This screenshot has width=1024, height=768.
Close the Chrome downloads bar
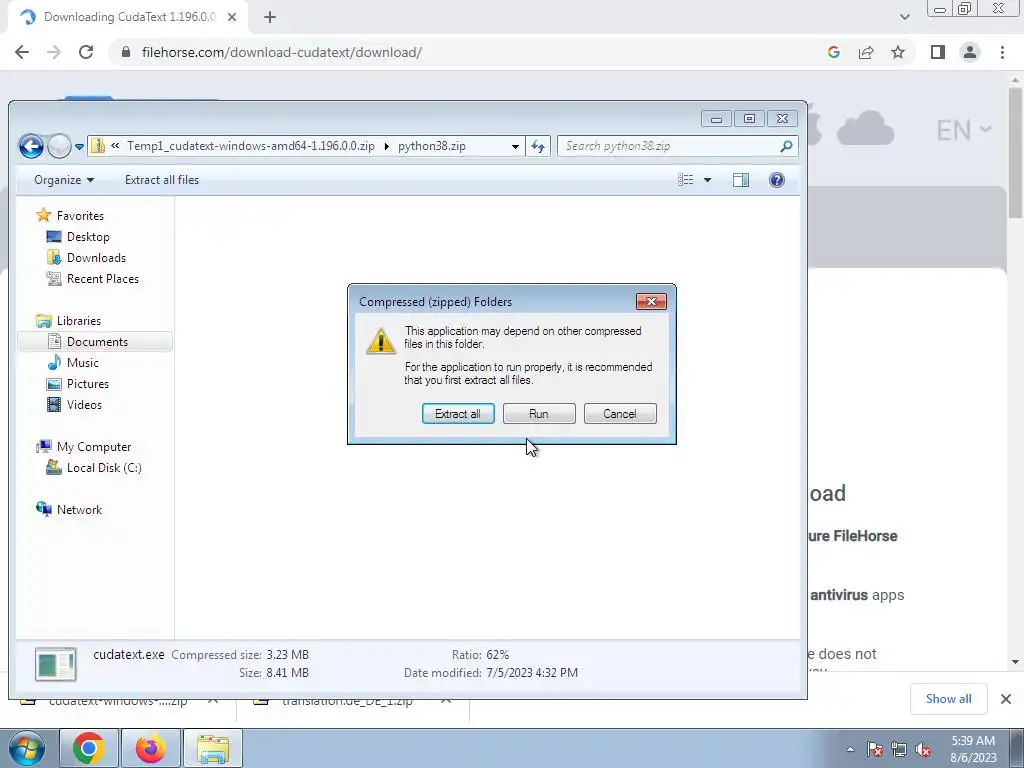coord(1006,699)
